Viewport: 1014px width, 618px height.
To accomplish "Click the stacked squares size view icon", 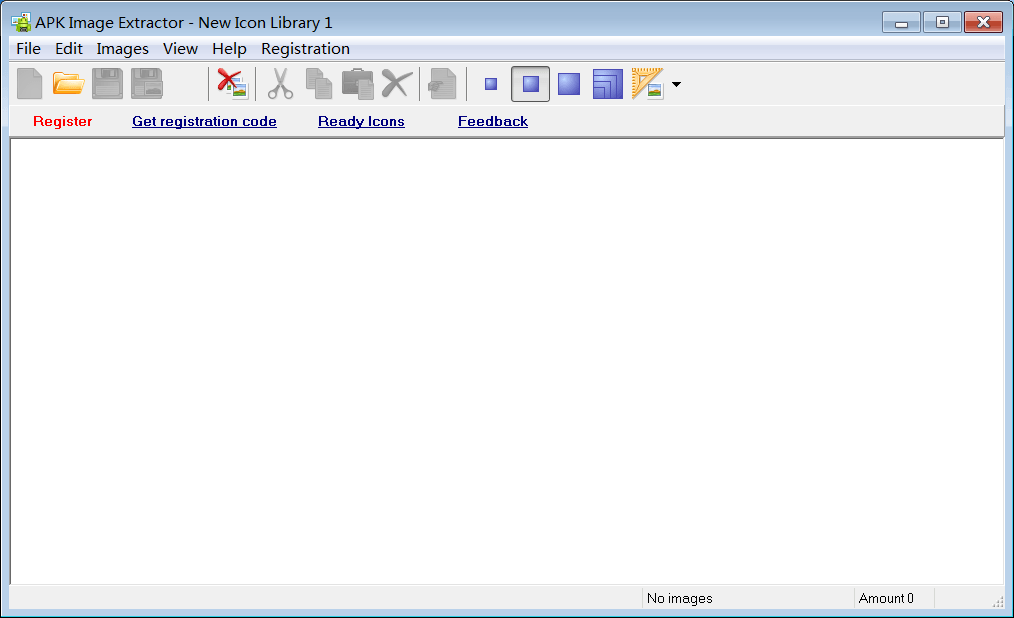I will (607, 84).
